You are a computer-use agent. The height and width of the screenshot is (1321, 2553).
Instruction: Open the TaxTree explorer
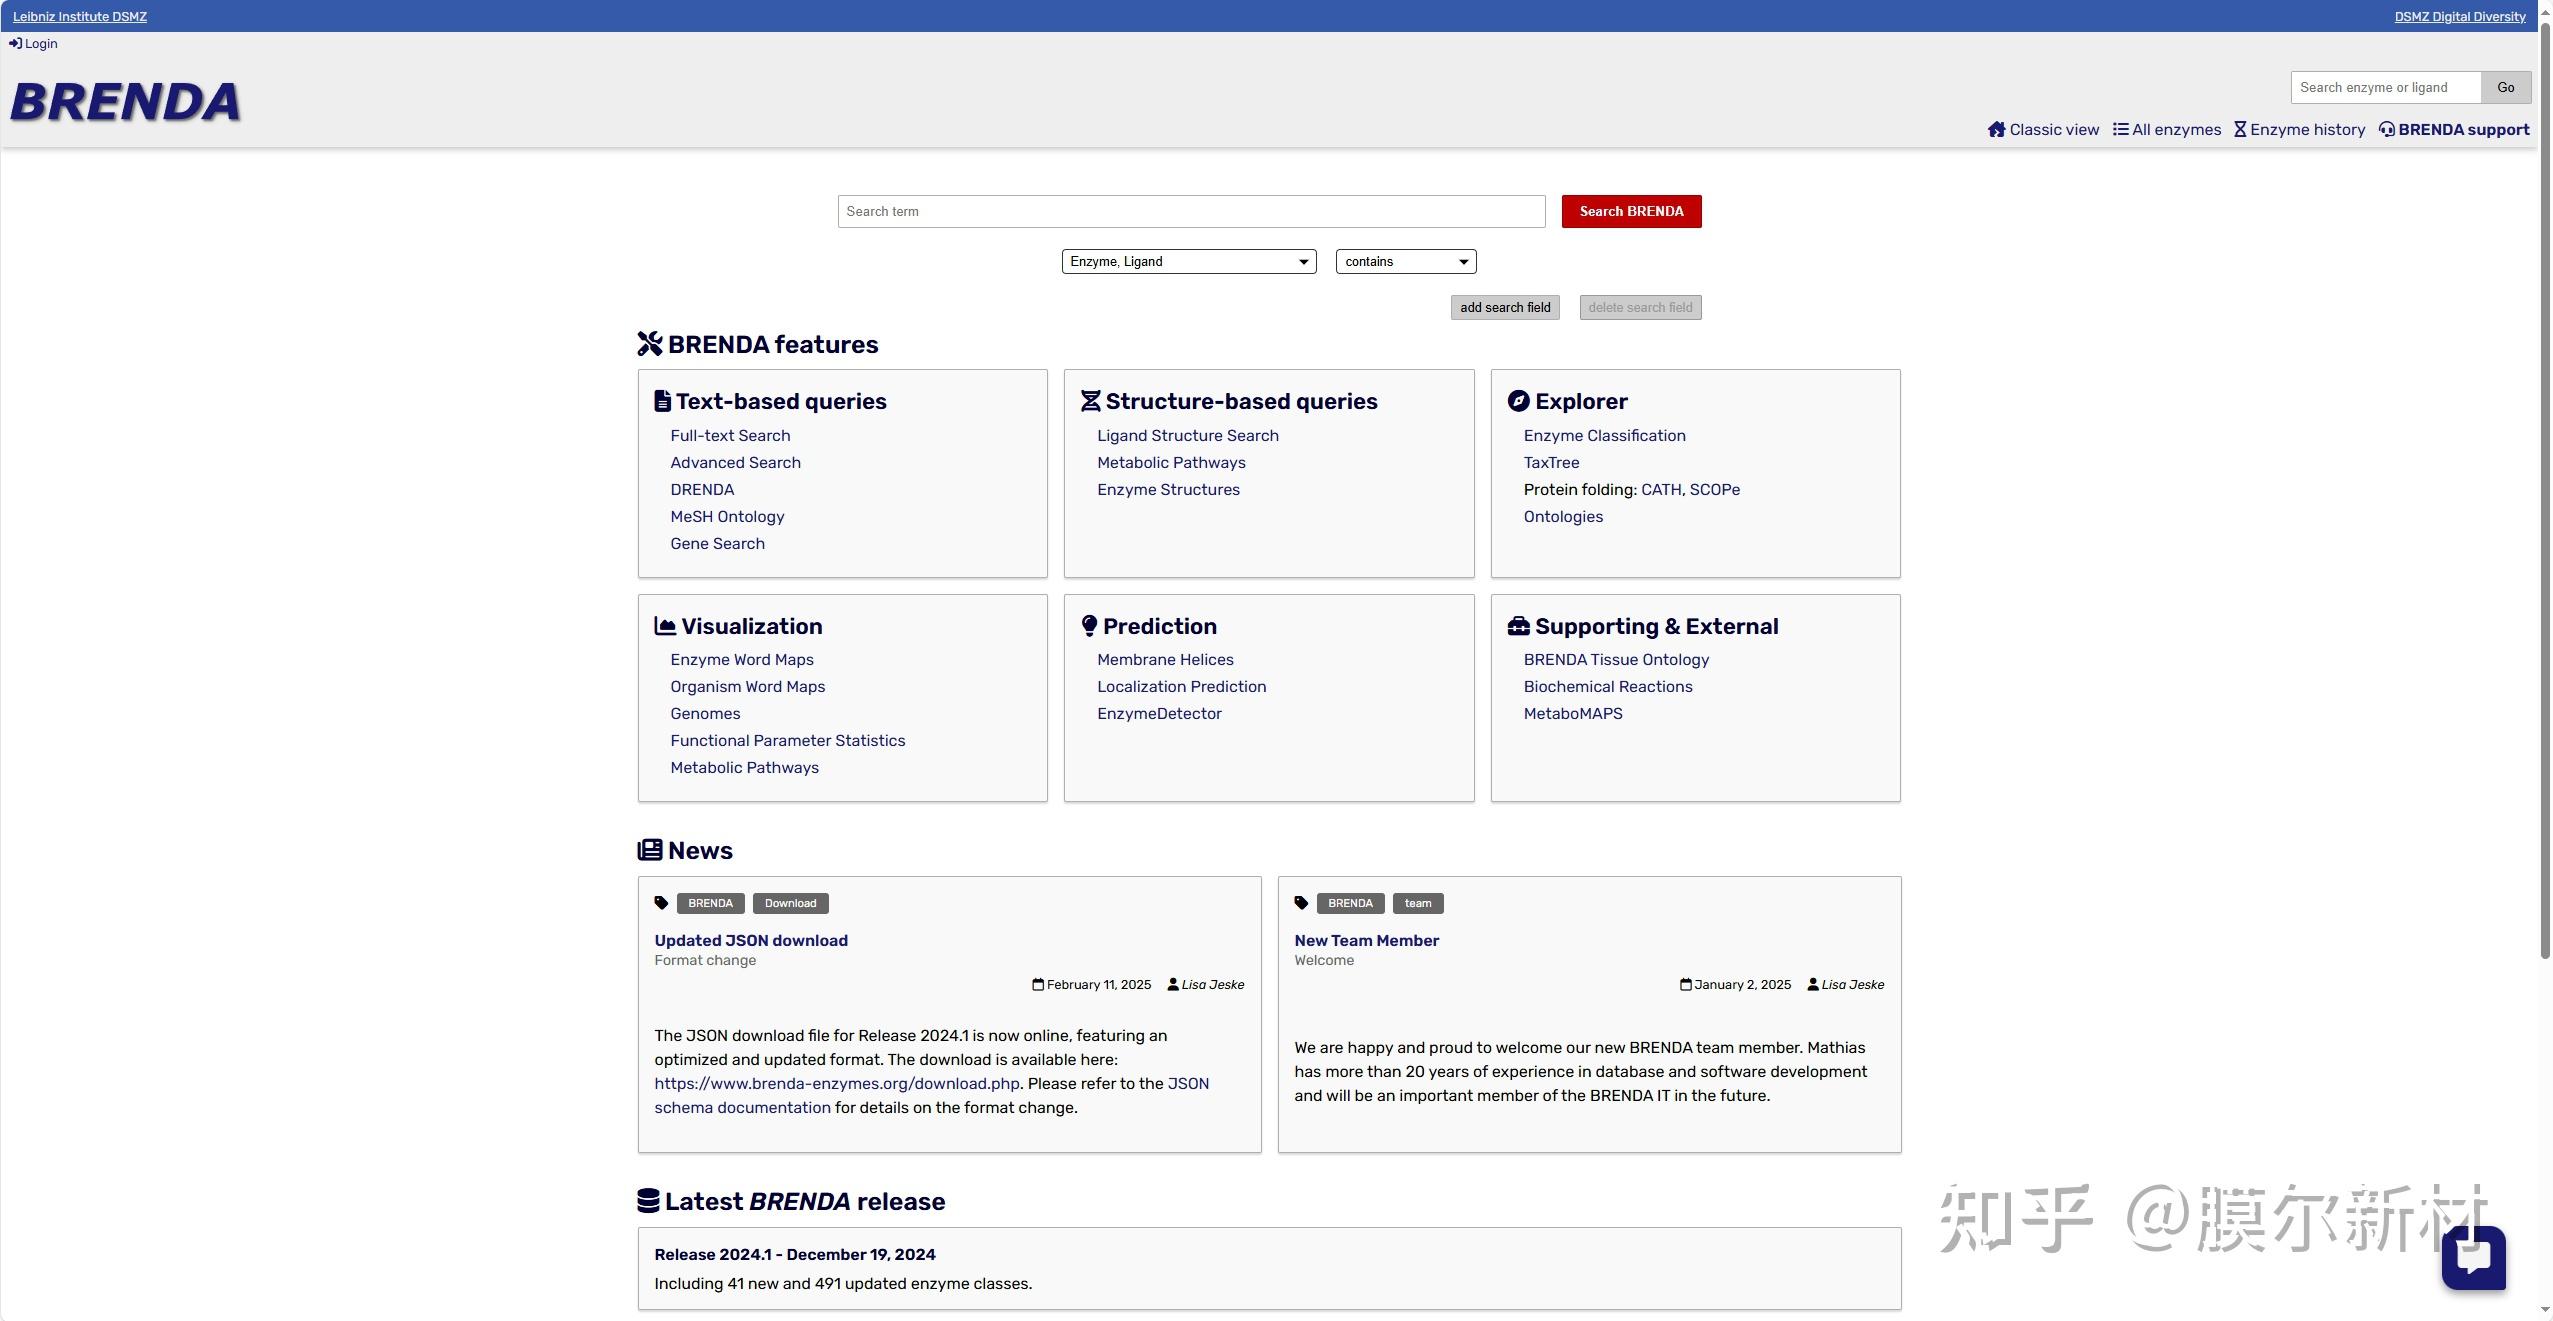pyautogui.click(x=1550, y=462)
